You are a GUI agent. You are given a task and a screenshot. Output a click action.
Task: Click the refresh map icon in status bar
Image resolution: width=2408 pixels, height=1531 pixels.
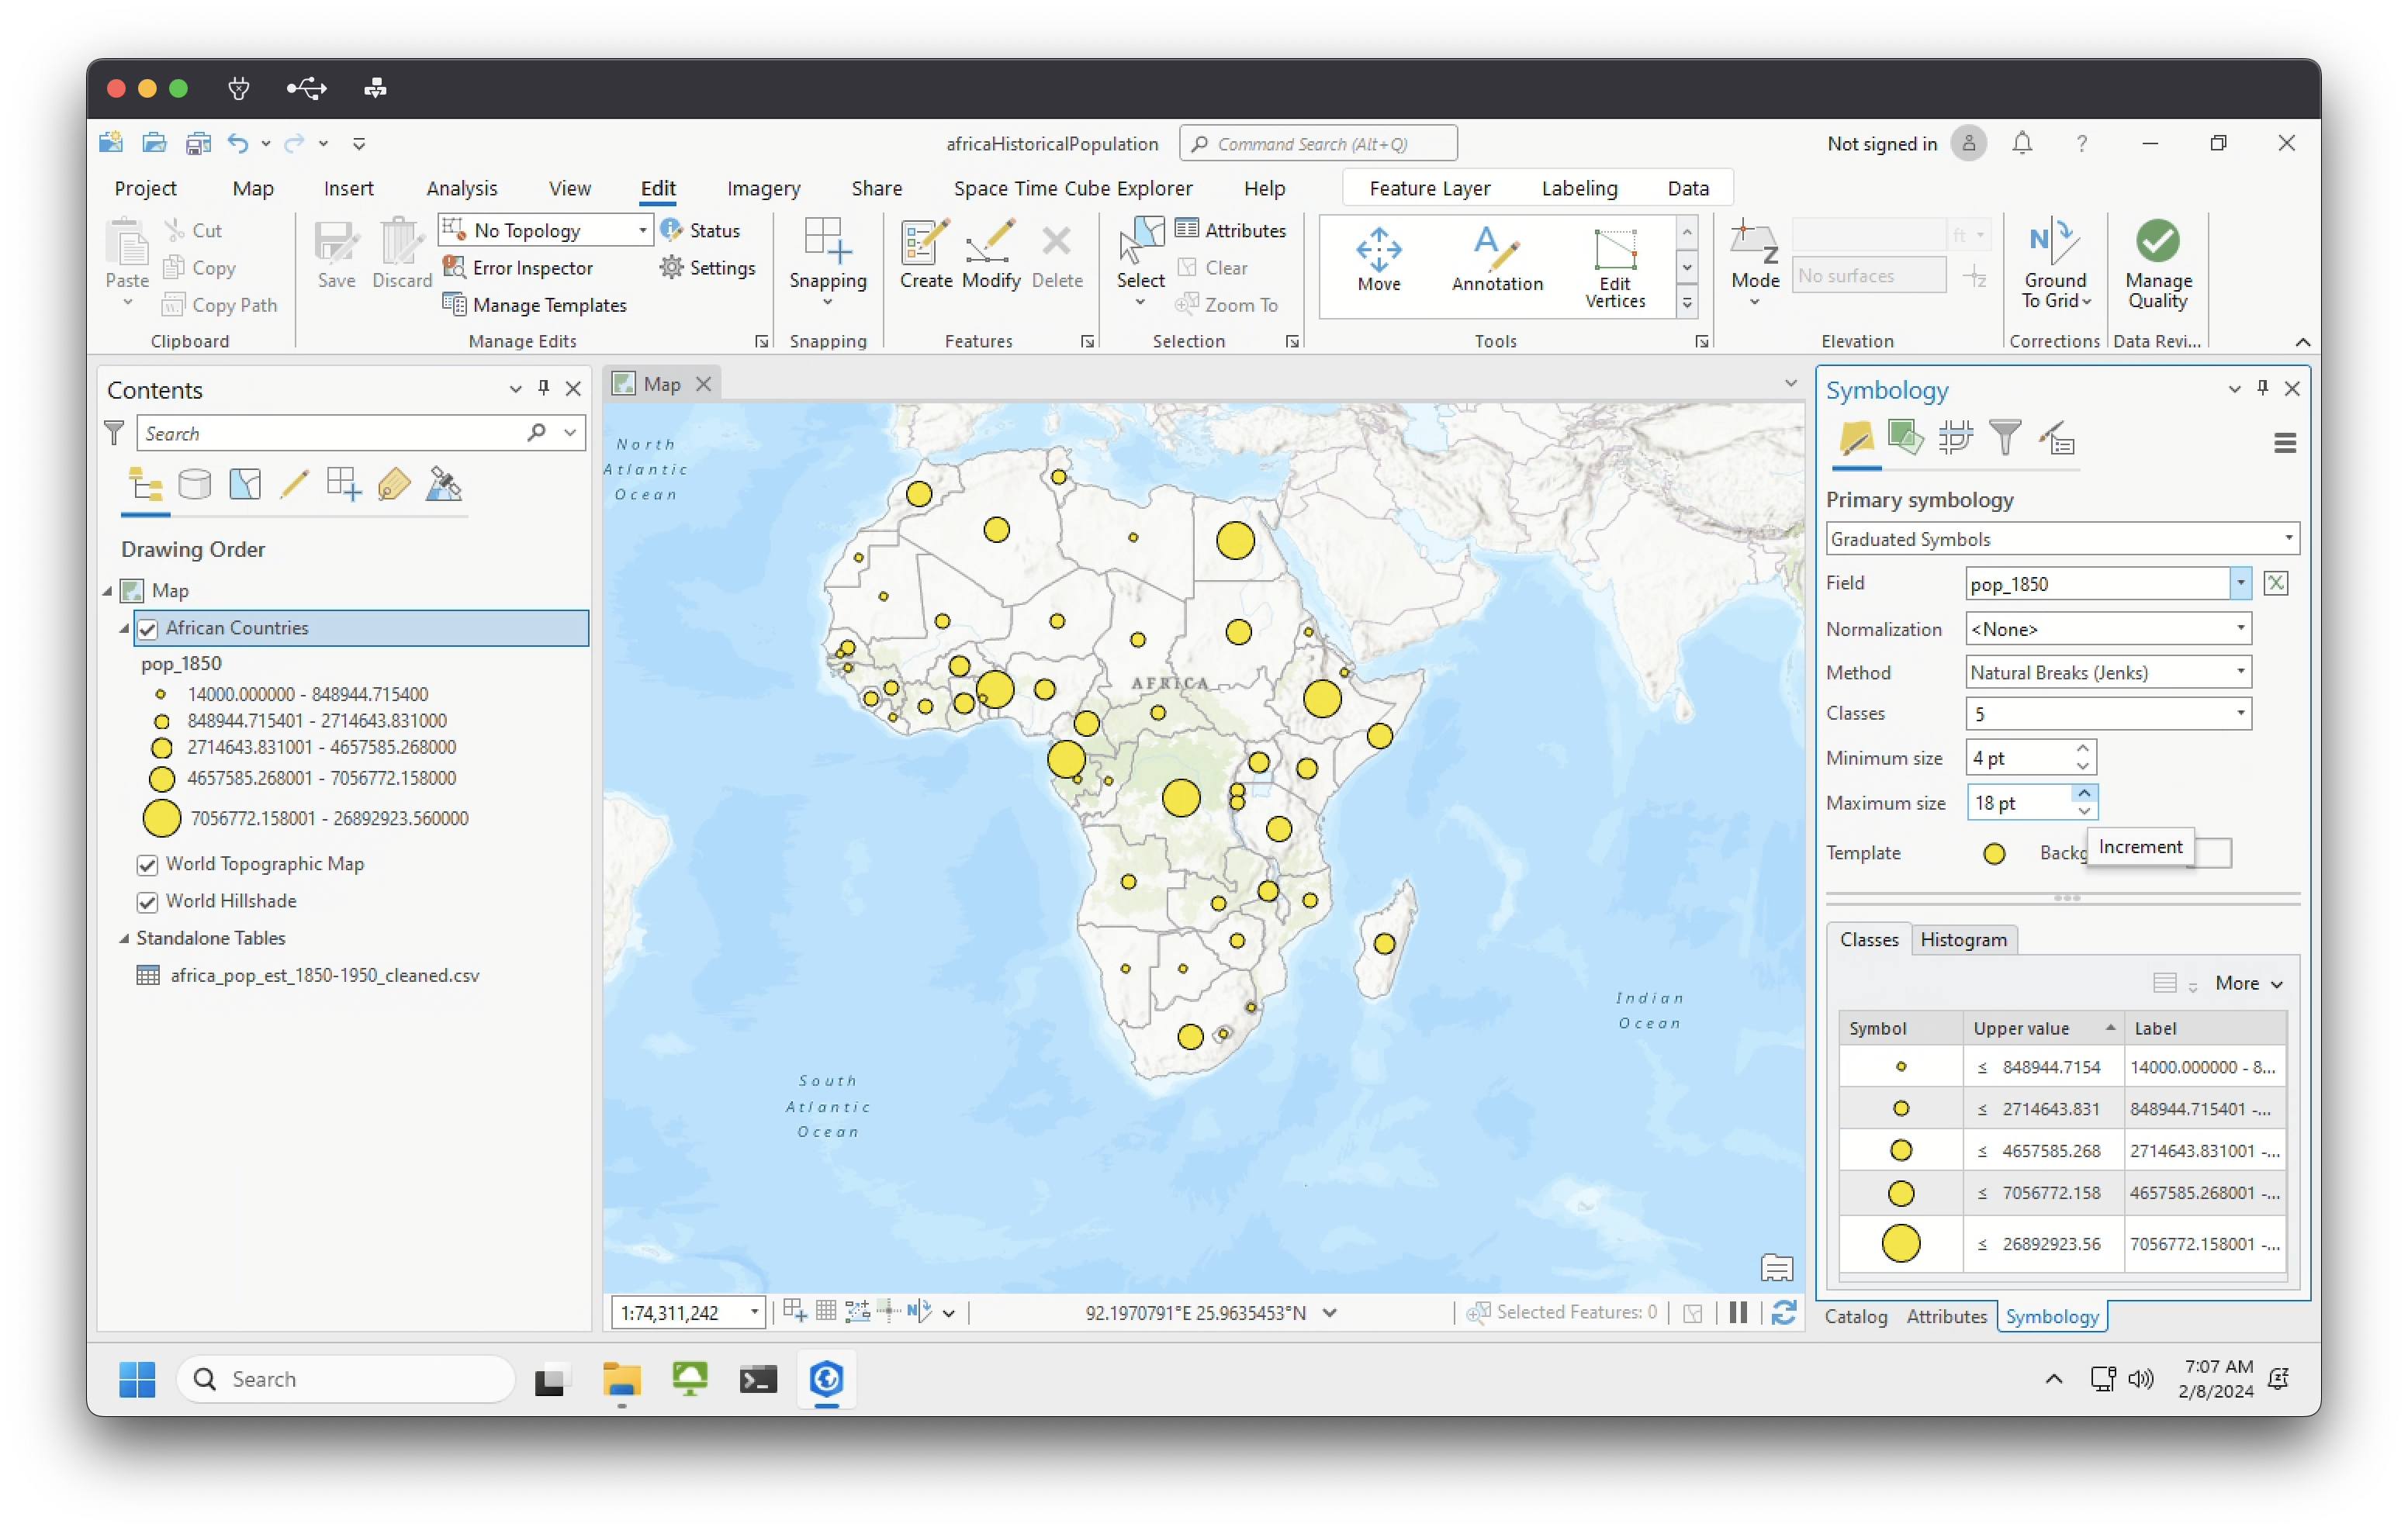(x=1783, y=1313)
